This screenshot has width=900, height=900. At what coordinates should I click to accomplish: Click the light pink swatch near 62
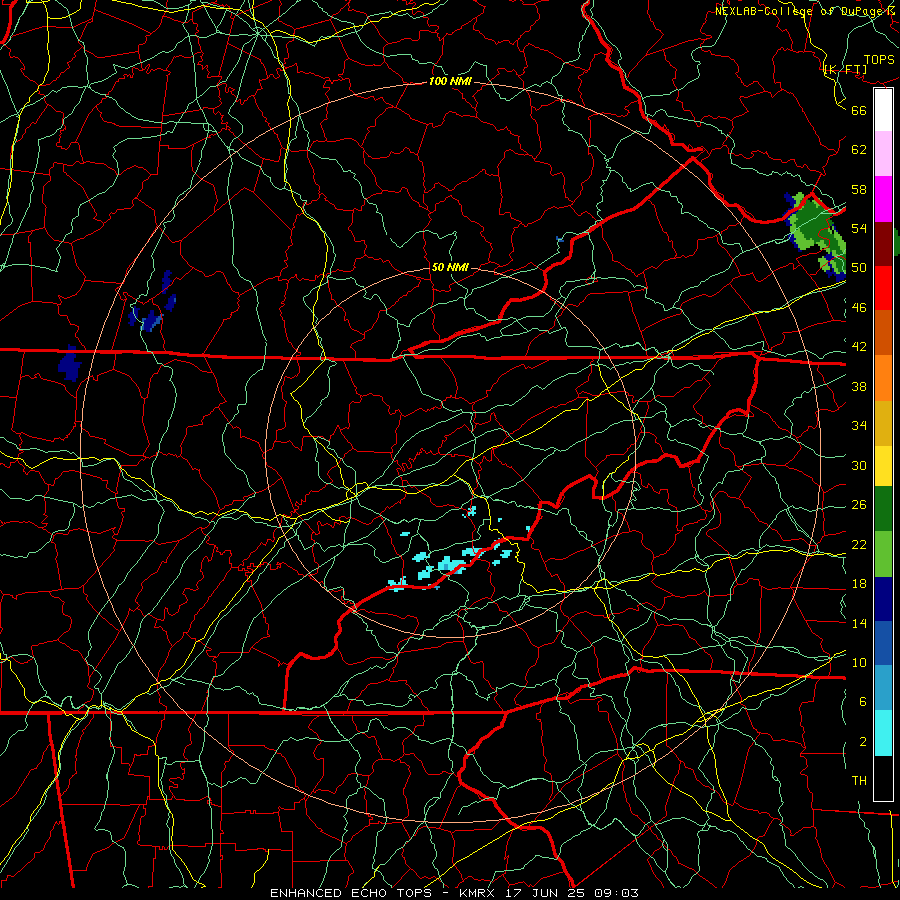883,153
